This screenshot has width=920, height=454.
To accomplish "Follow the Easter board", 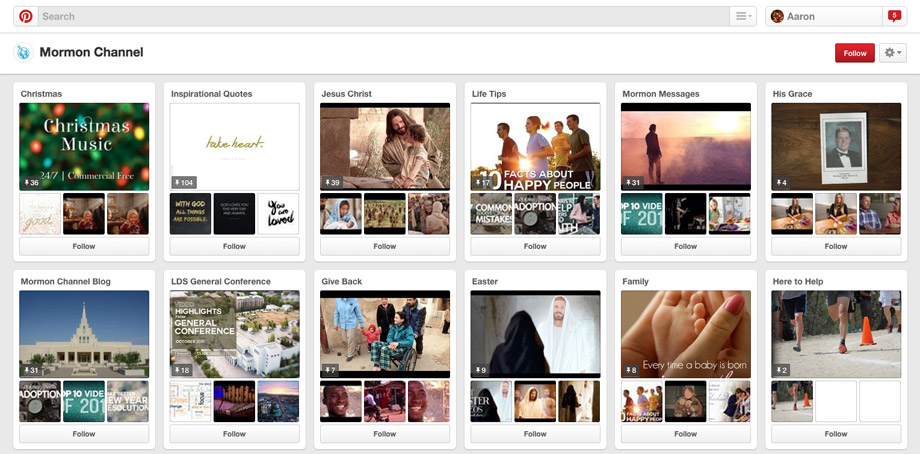I will click(535, 434).
